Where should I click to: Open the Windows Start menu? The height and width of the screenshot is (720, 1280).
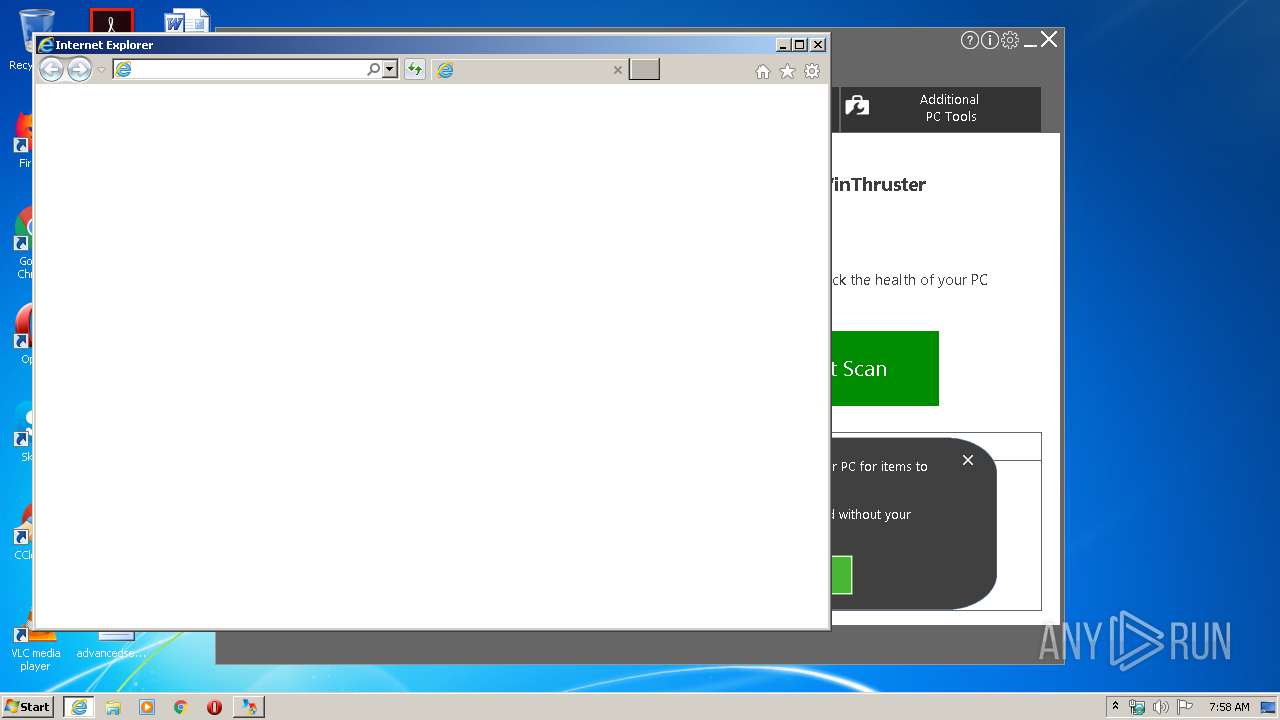pyautogui.click(x=27, y=706)
